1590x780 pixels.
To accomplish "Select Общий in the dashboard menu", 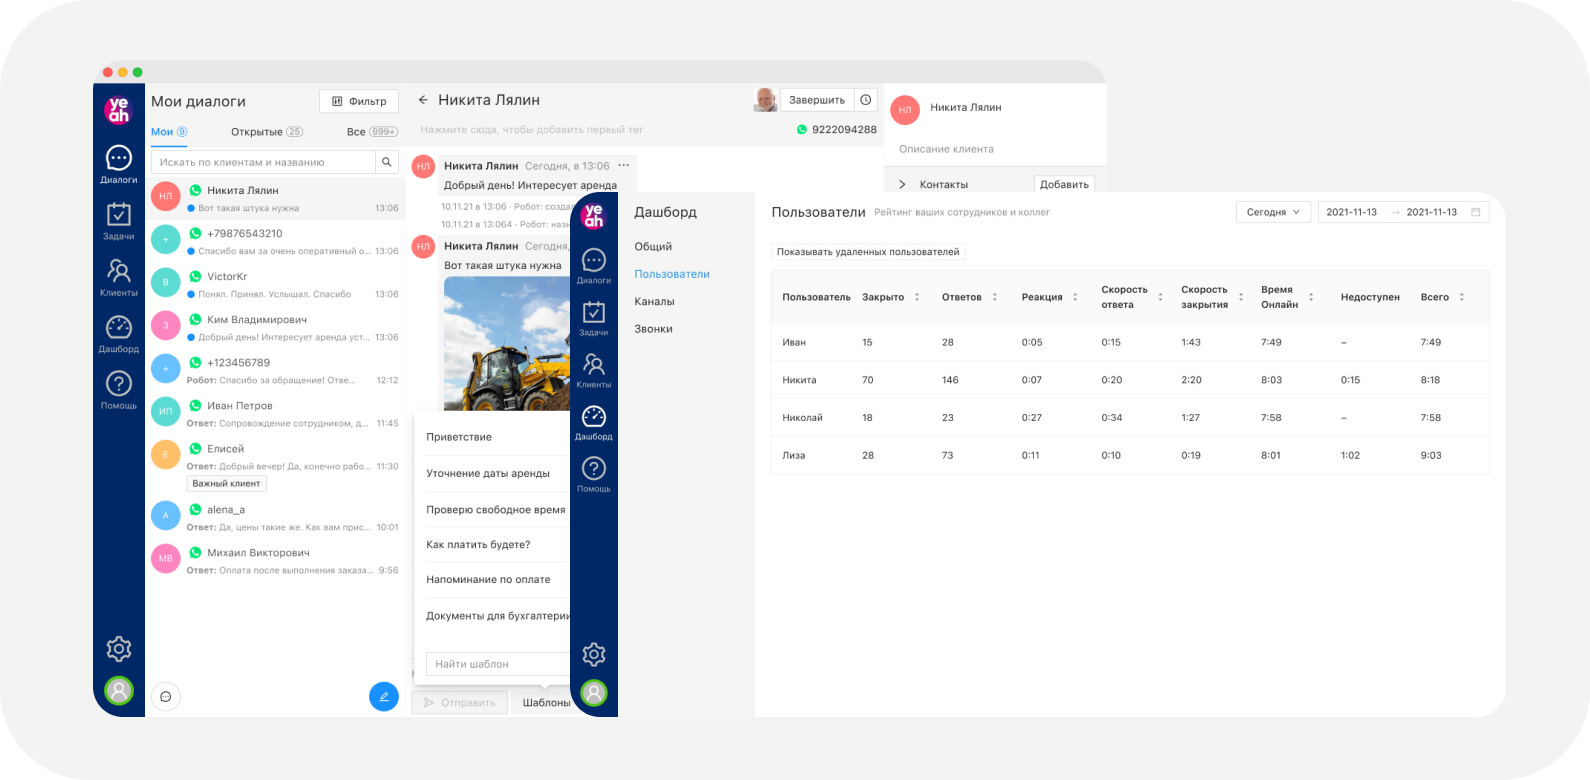I will pyautogui.click(x=653, y=247).
